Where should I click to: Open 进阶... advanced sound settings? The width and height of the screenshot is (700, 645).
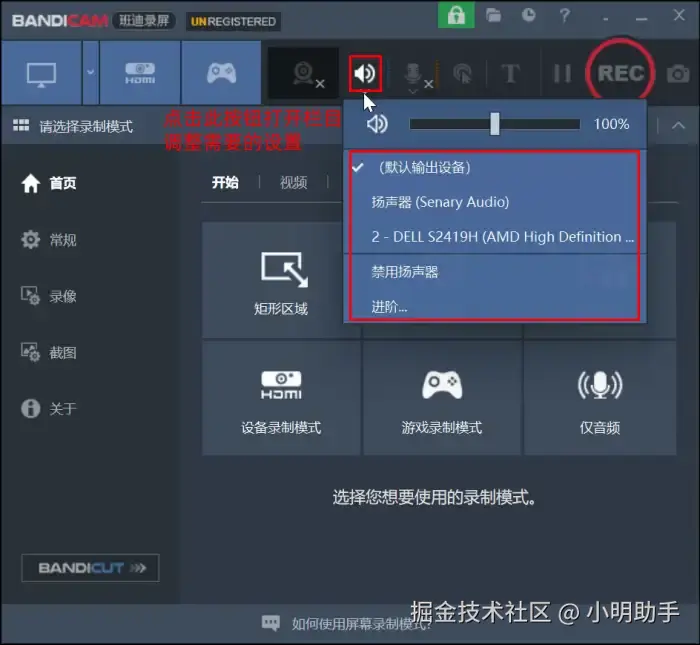495,306
